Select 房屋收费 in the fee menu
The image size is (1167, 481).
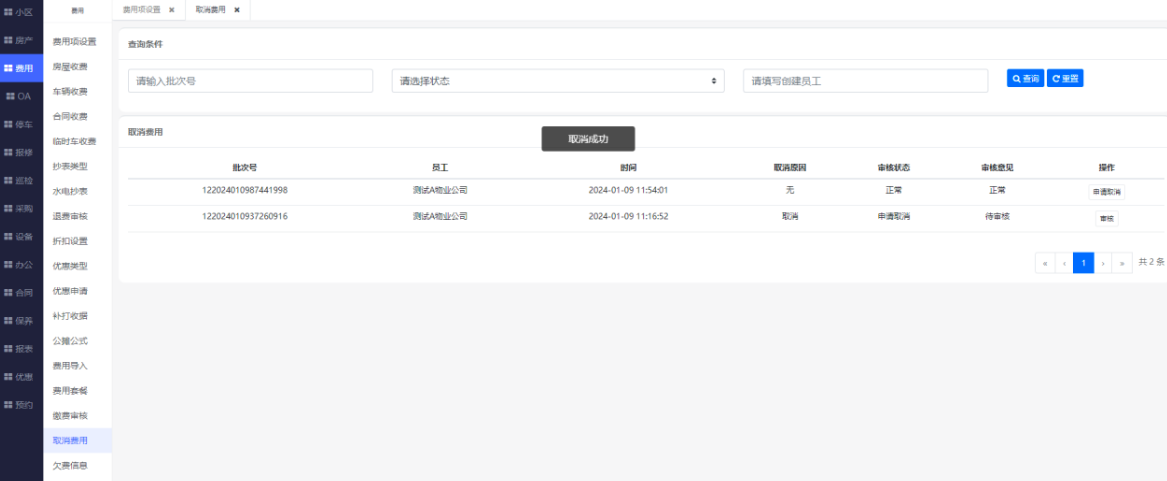coord(70,66)
